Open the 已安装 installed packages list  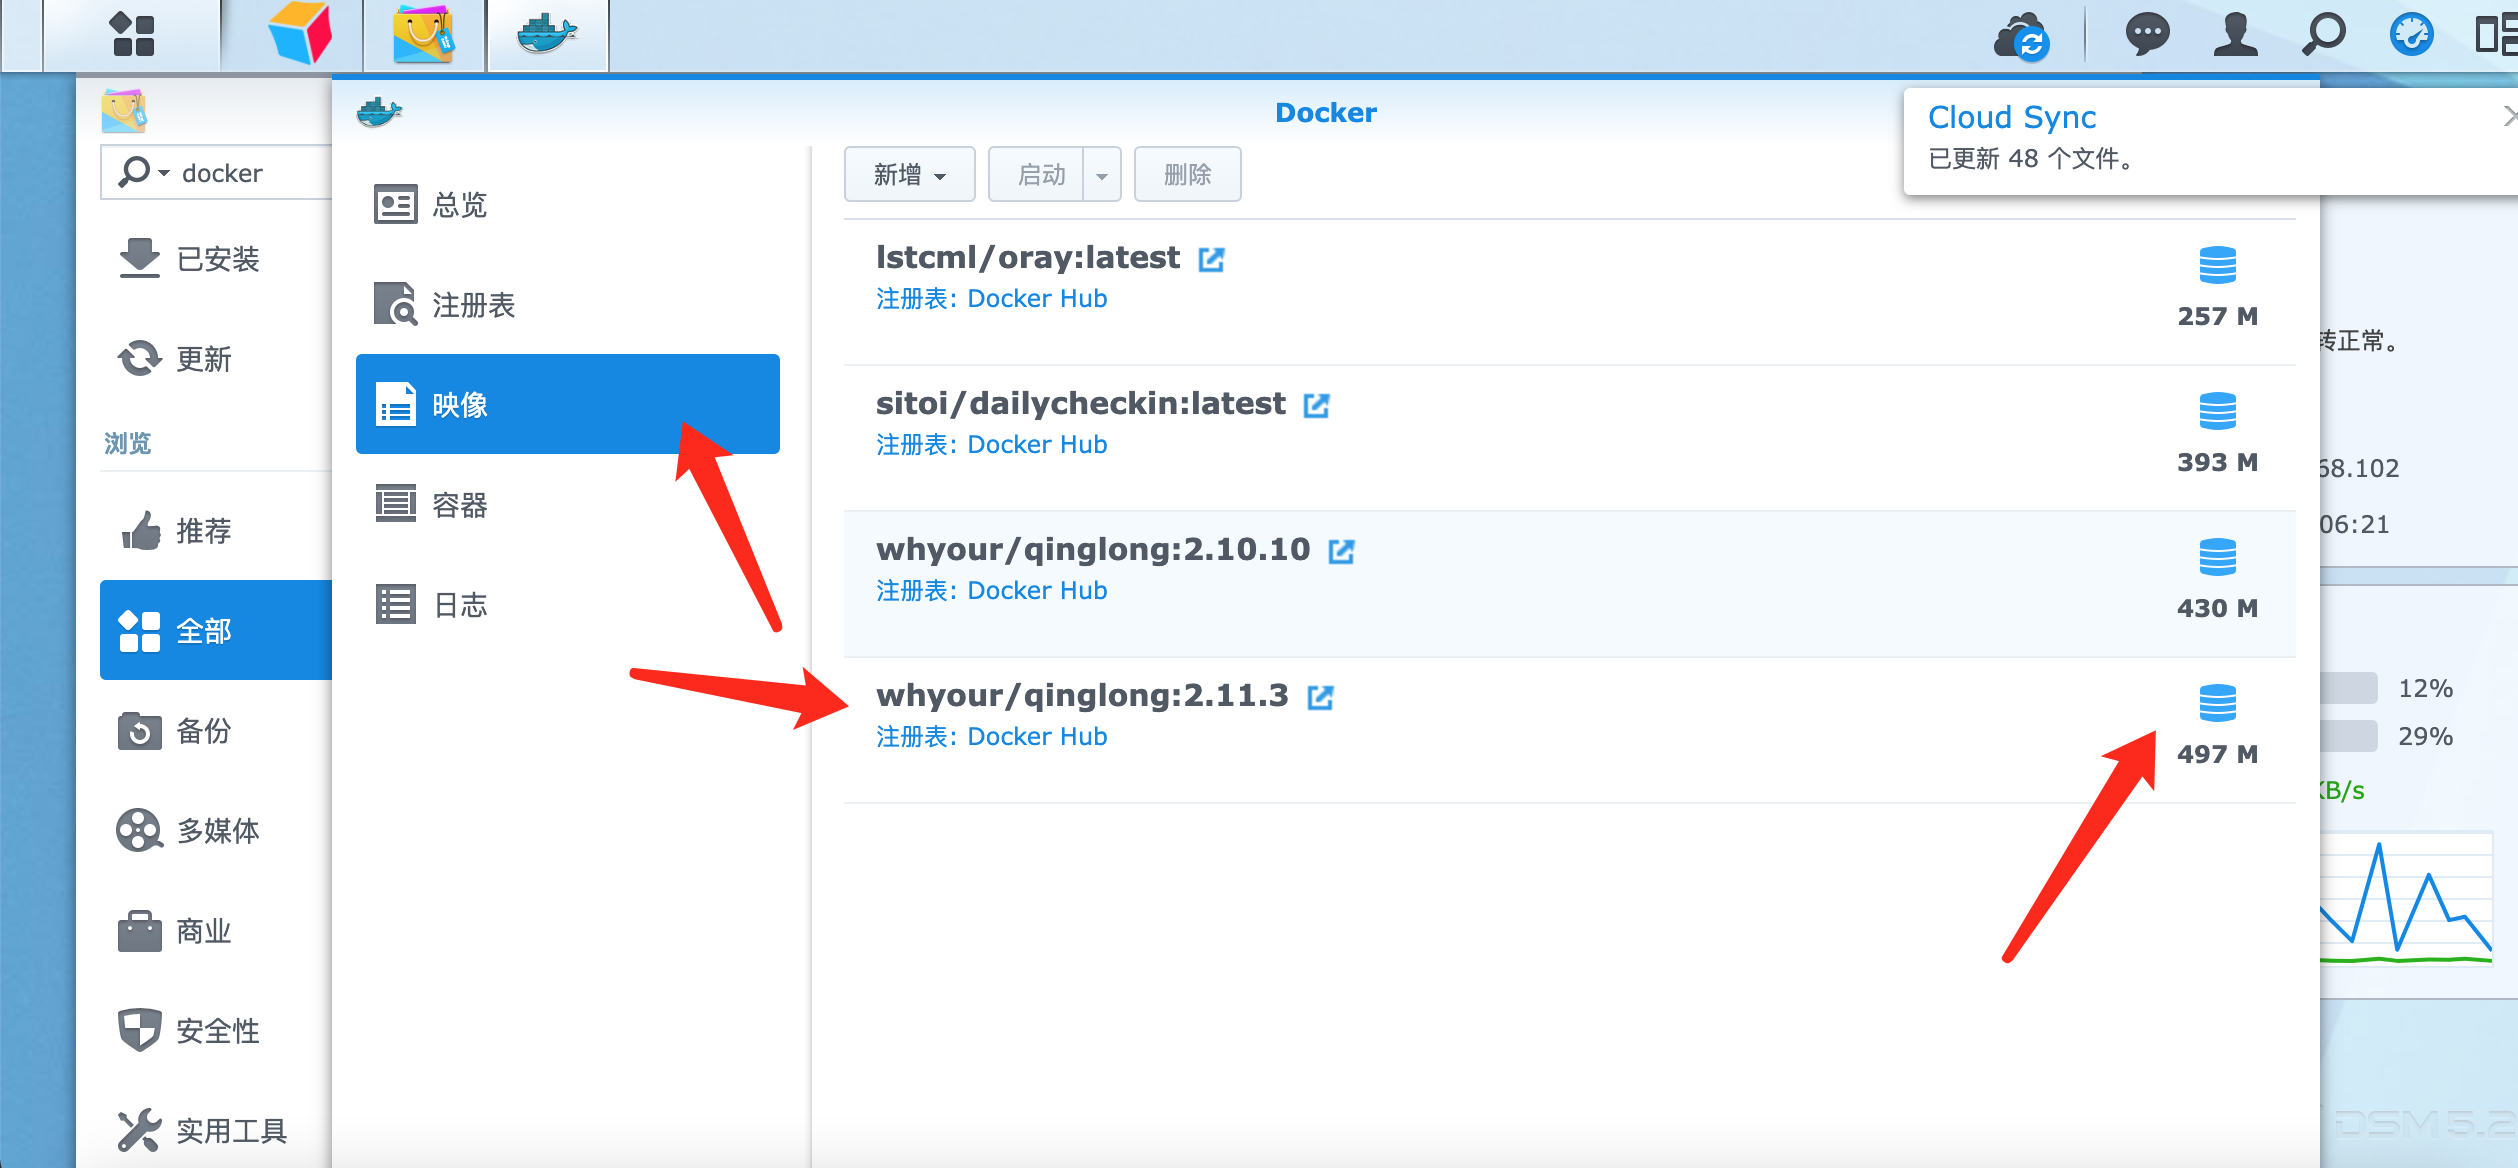pos(216,259)
